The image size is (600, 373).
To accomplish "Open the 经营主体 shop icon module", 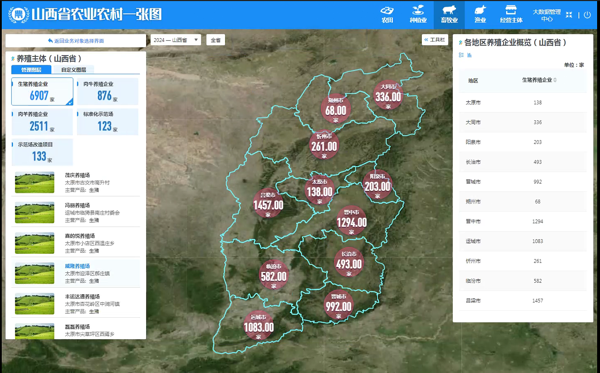I will 511,15.
